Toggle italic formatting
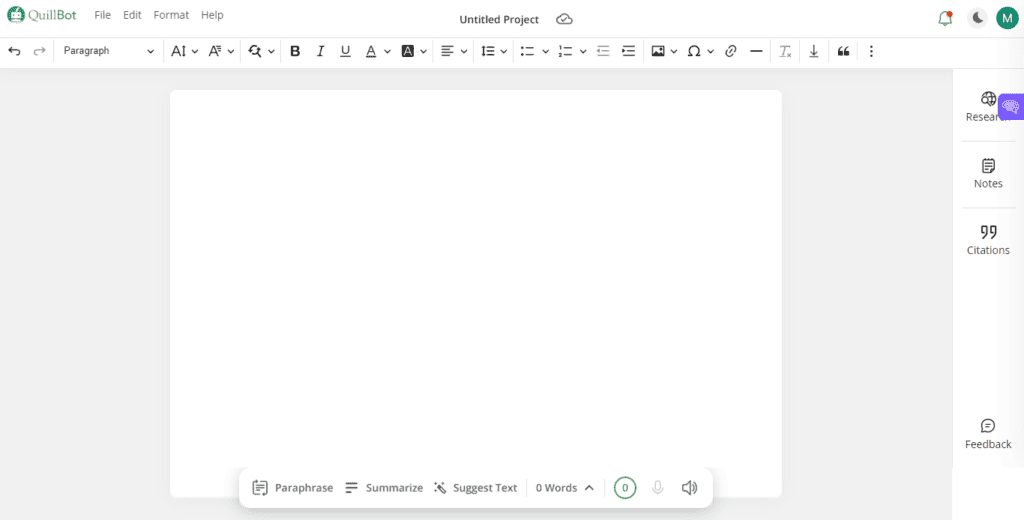This screenshot has width=1024, height=520. pos(320,51)
